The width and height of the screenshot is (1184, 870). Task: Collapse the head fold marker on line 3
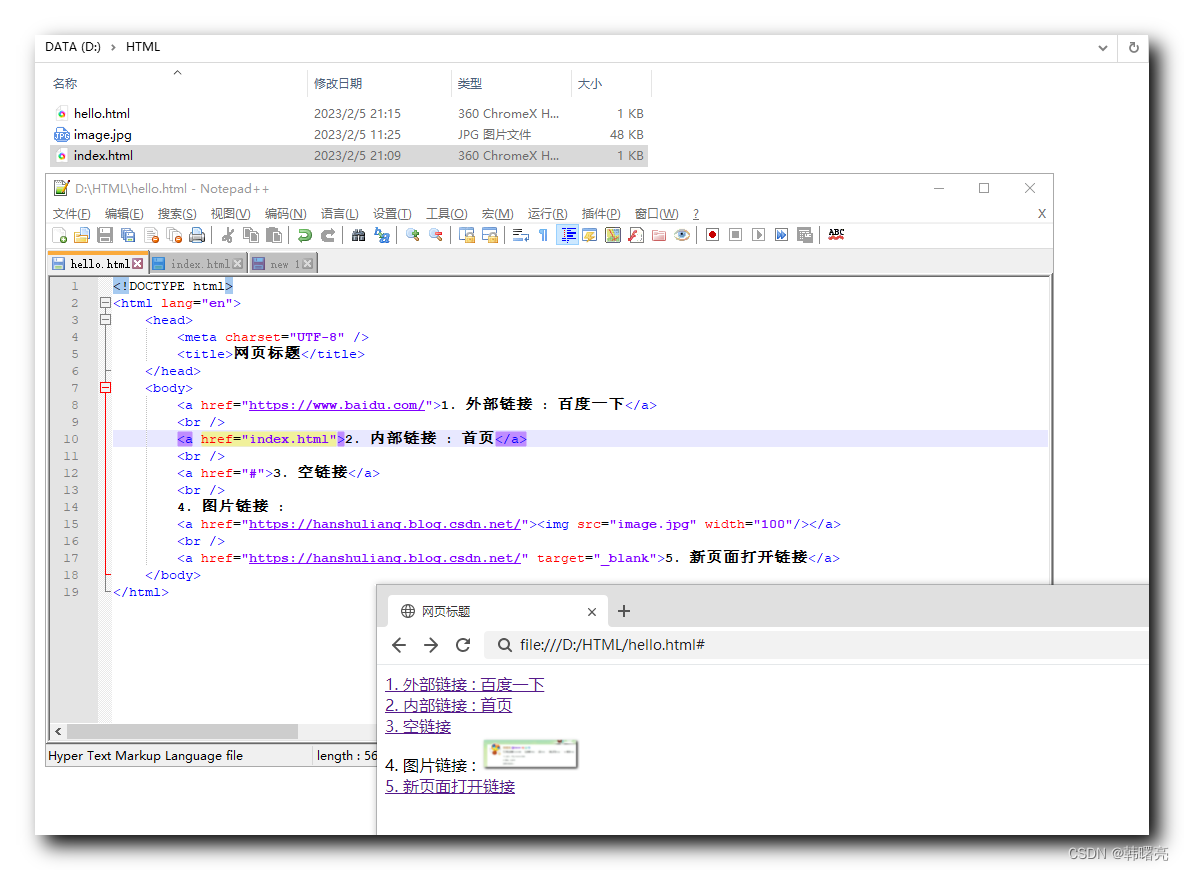[x=106, y=320]
